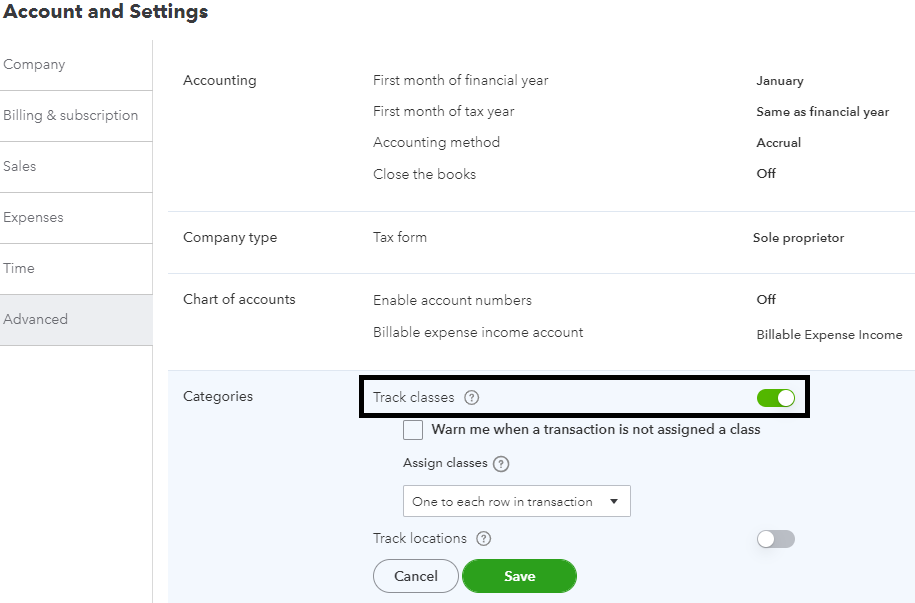This screenshot has height=603, width=915.
Task: Select the Time settings tab
Action: [x=19, y=269]
